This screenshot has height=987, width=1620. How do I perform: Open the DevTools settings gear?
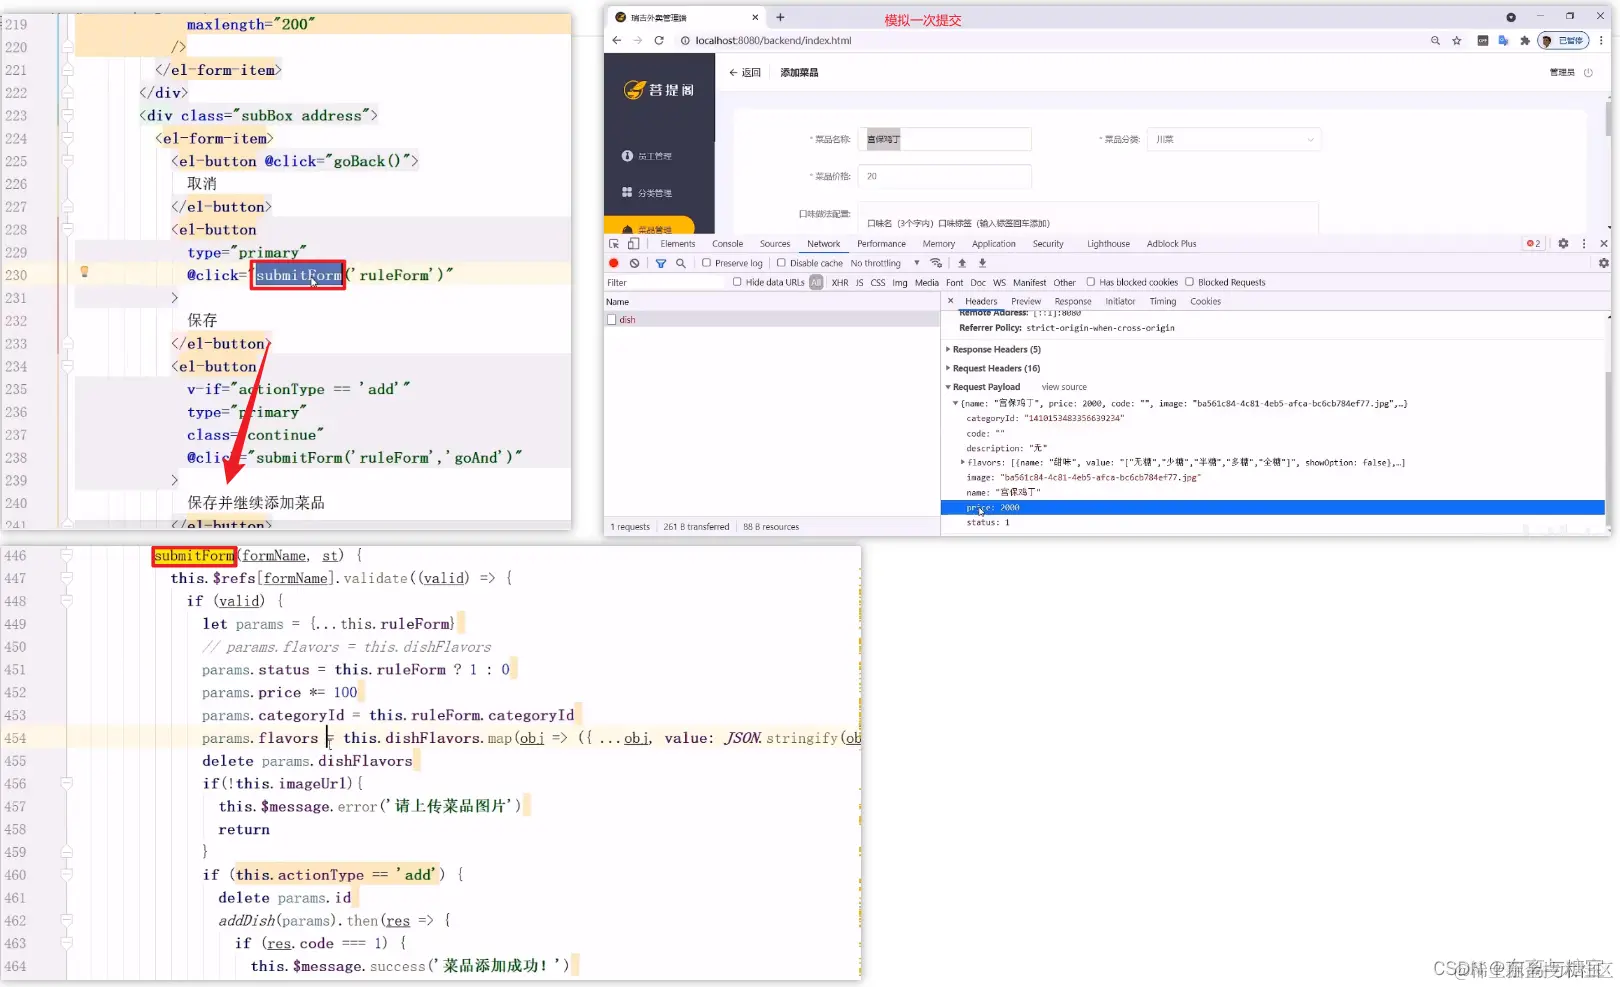pos(1563,244)
